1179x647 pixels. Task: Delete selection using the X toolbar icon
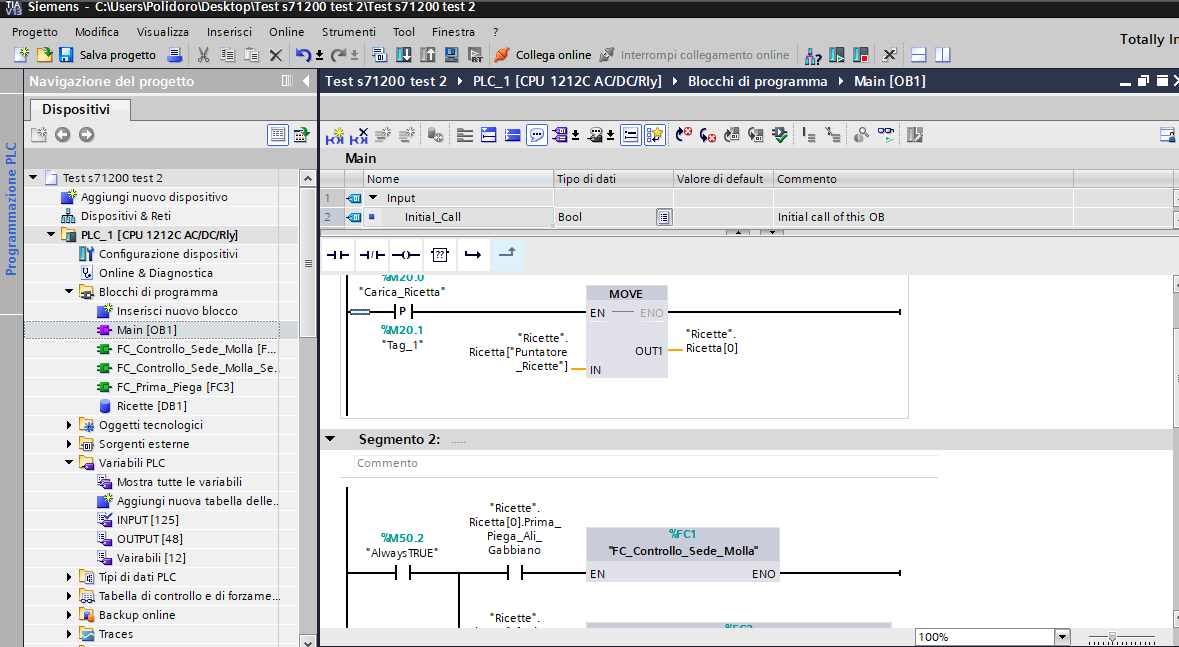click(275, 54)
